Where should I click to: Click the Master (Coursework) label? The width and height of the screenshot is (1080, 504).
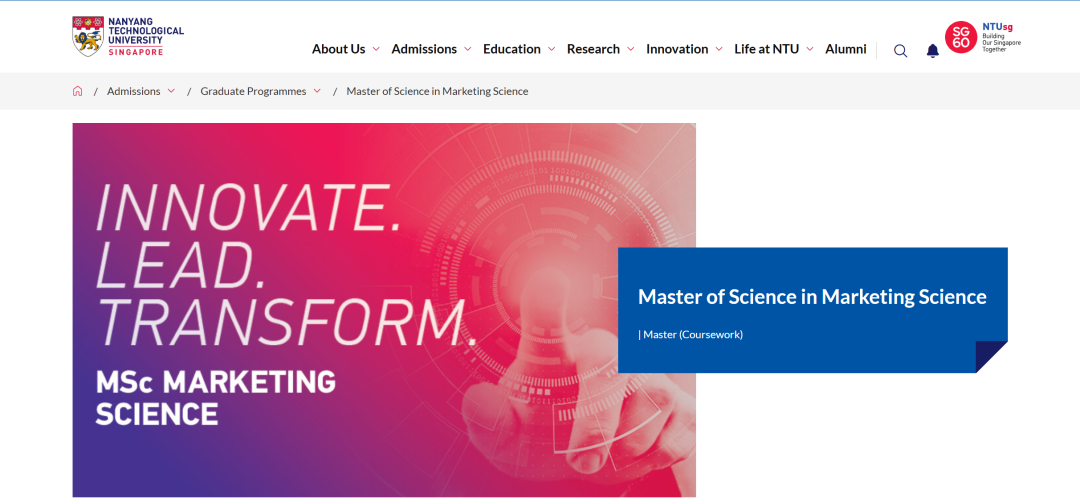(x=691, y=335)
